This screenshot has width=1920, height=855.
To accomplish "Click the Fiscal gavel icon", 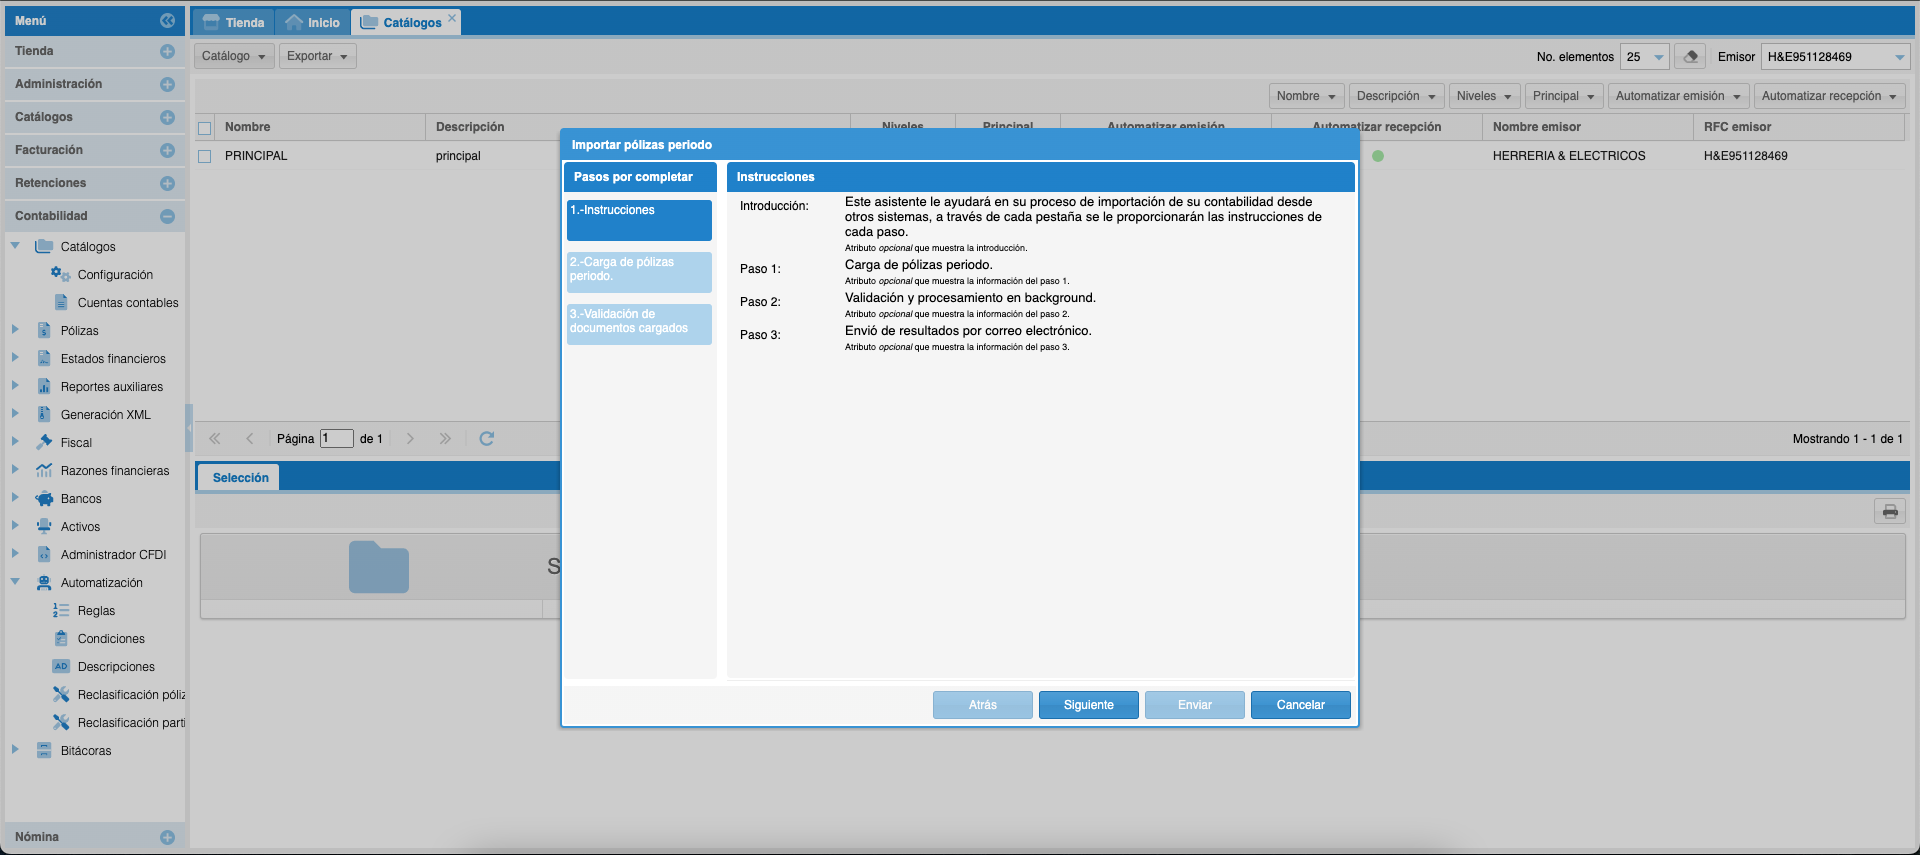I will [x=44, y=442].
